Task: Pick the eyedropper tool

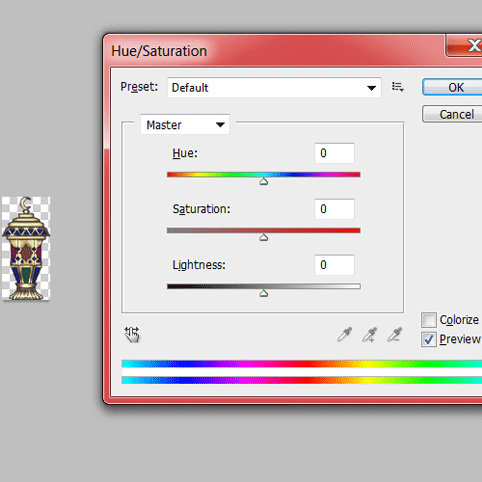Action: 344,335
